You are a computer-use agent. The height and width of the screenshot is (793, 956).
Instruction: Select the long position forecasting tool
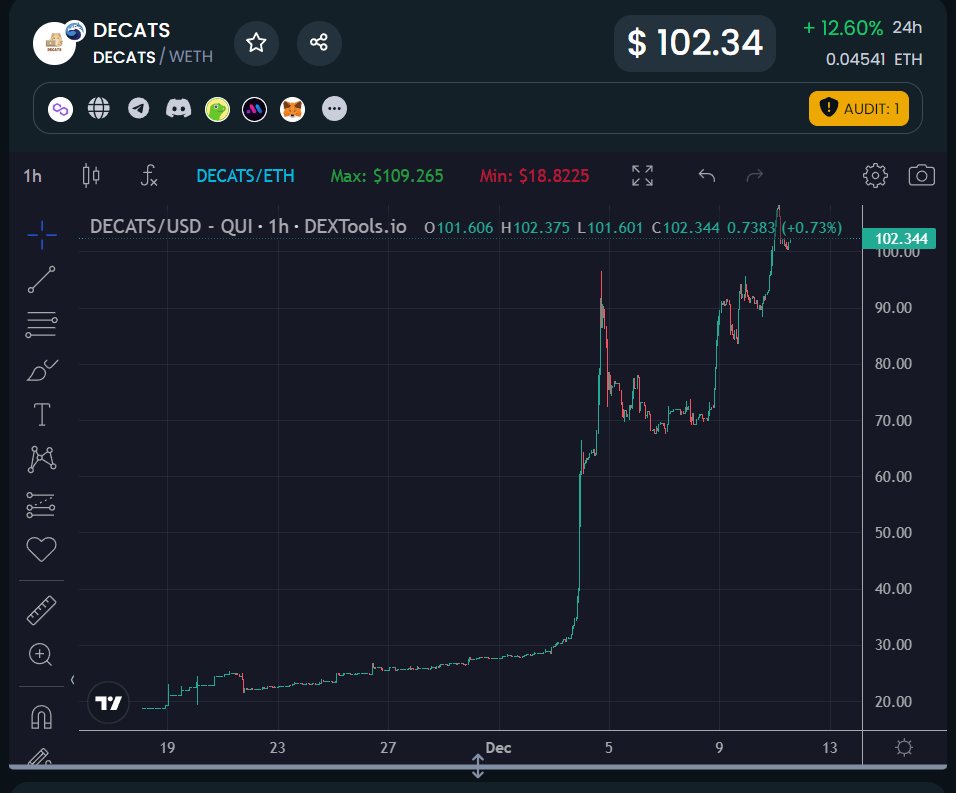41,505
